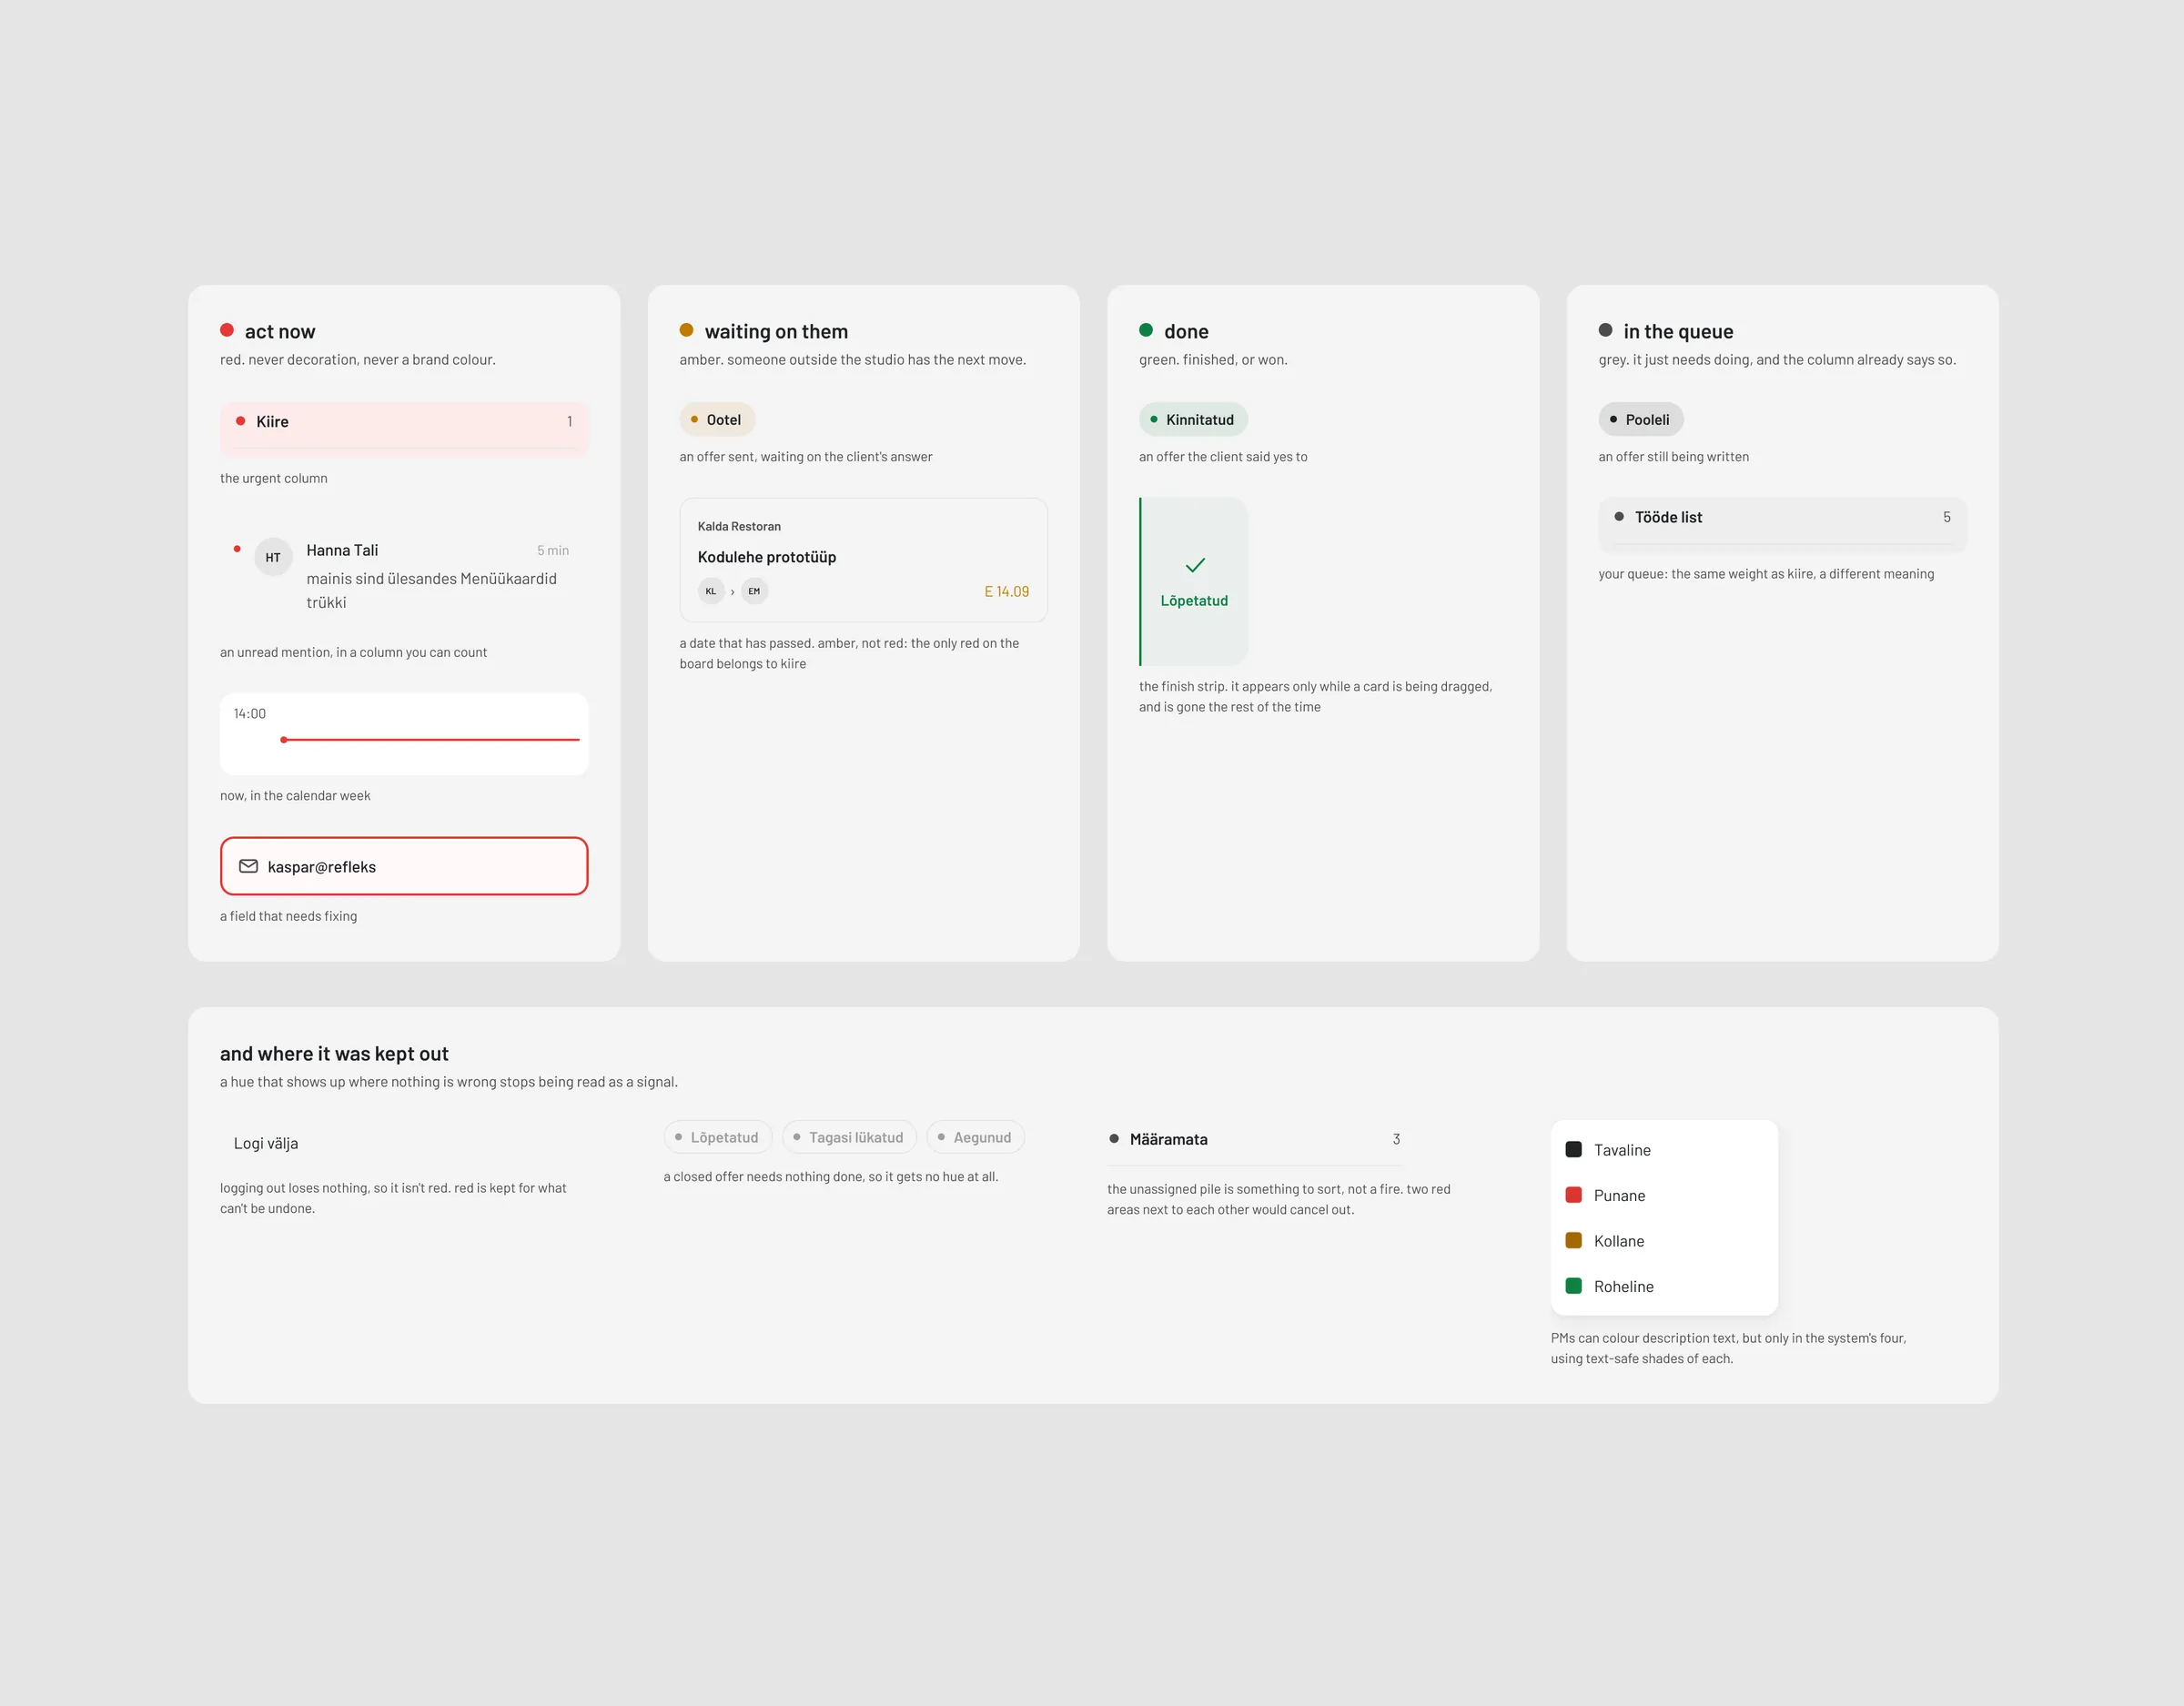Click the green checkmark above Lõpetatud
Screen dimensions: 2184x1706
pyautogui.click(x=1195, y=565)
